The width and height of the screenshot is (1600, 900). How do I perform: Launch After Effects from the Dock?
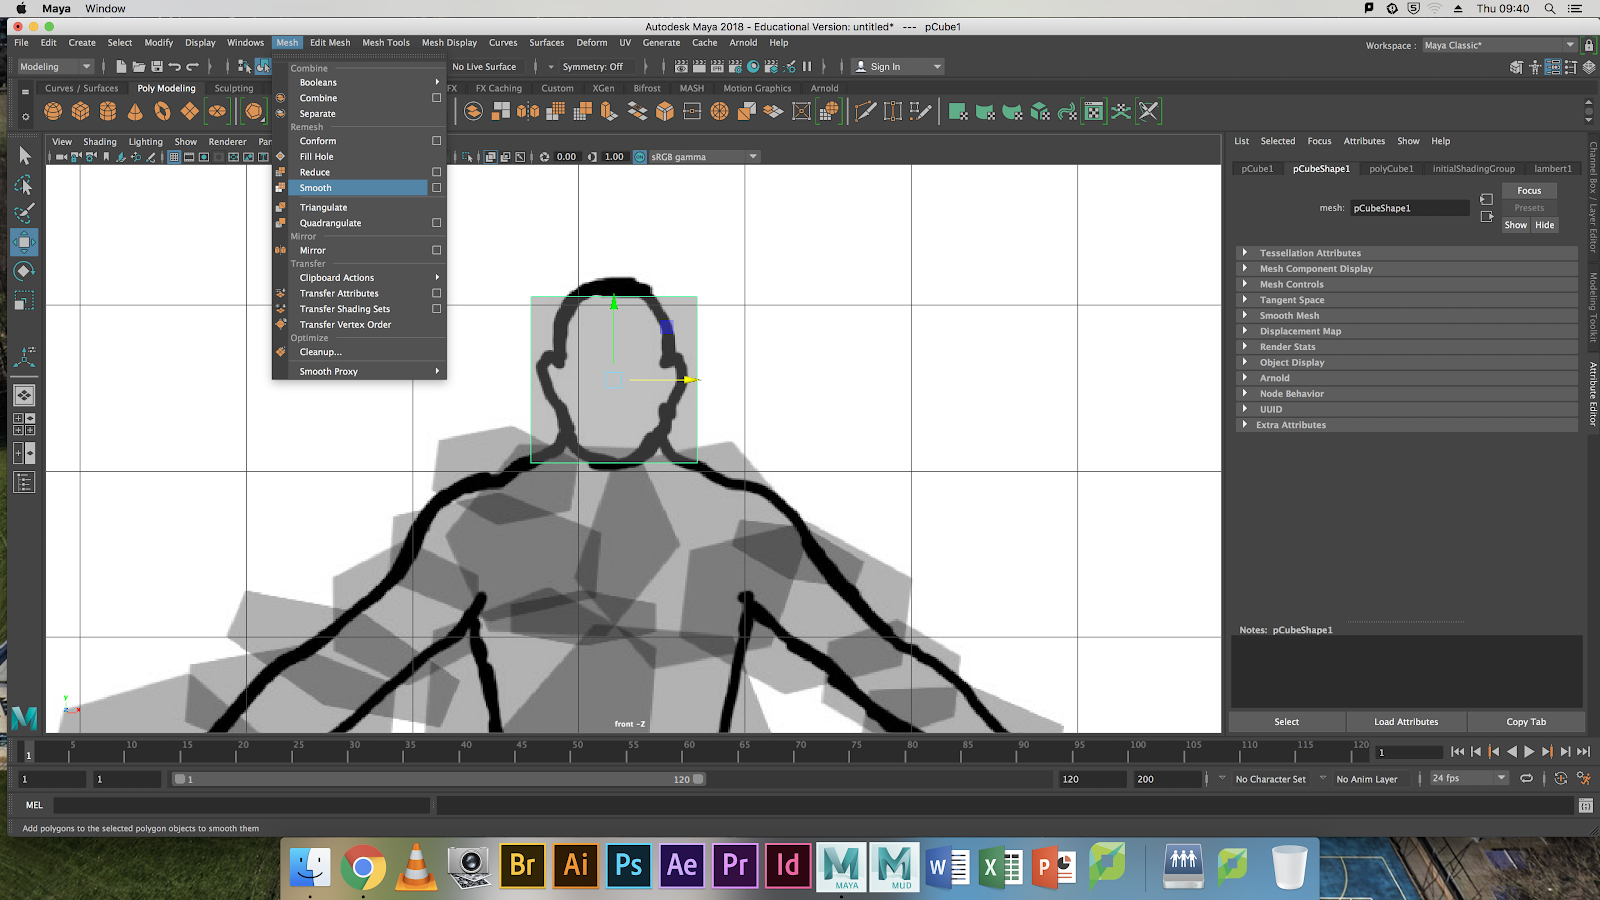click(682, 864)
